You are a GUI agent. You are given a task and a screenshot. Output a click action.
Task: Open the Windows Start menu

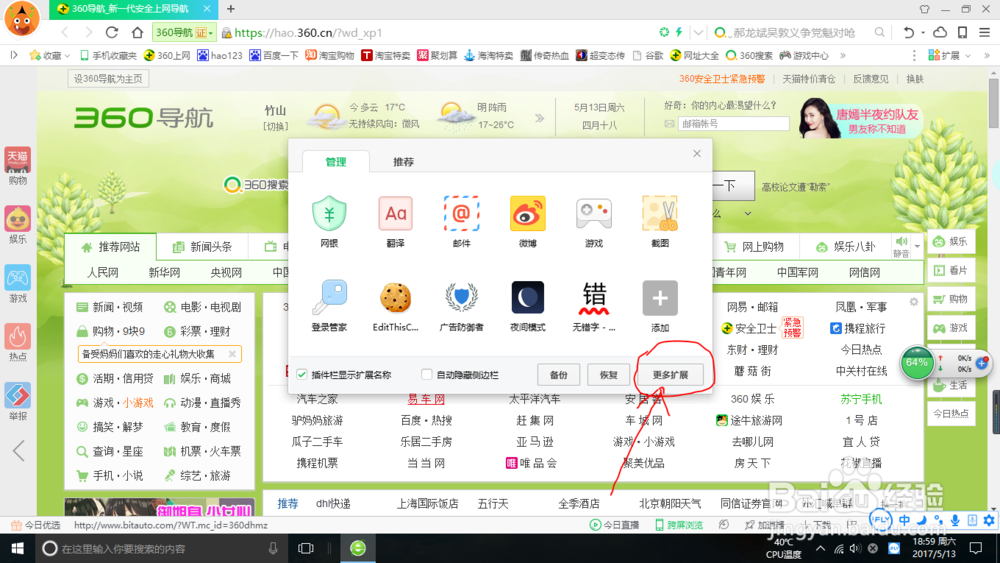[x=17, y=548]
